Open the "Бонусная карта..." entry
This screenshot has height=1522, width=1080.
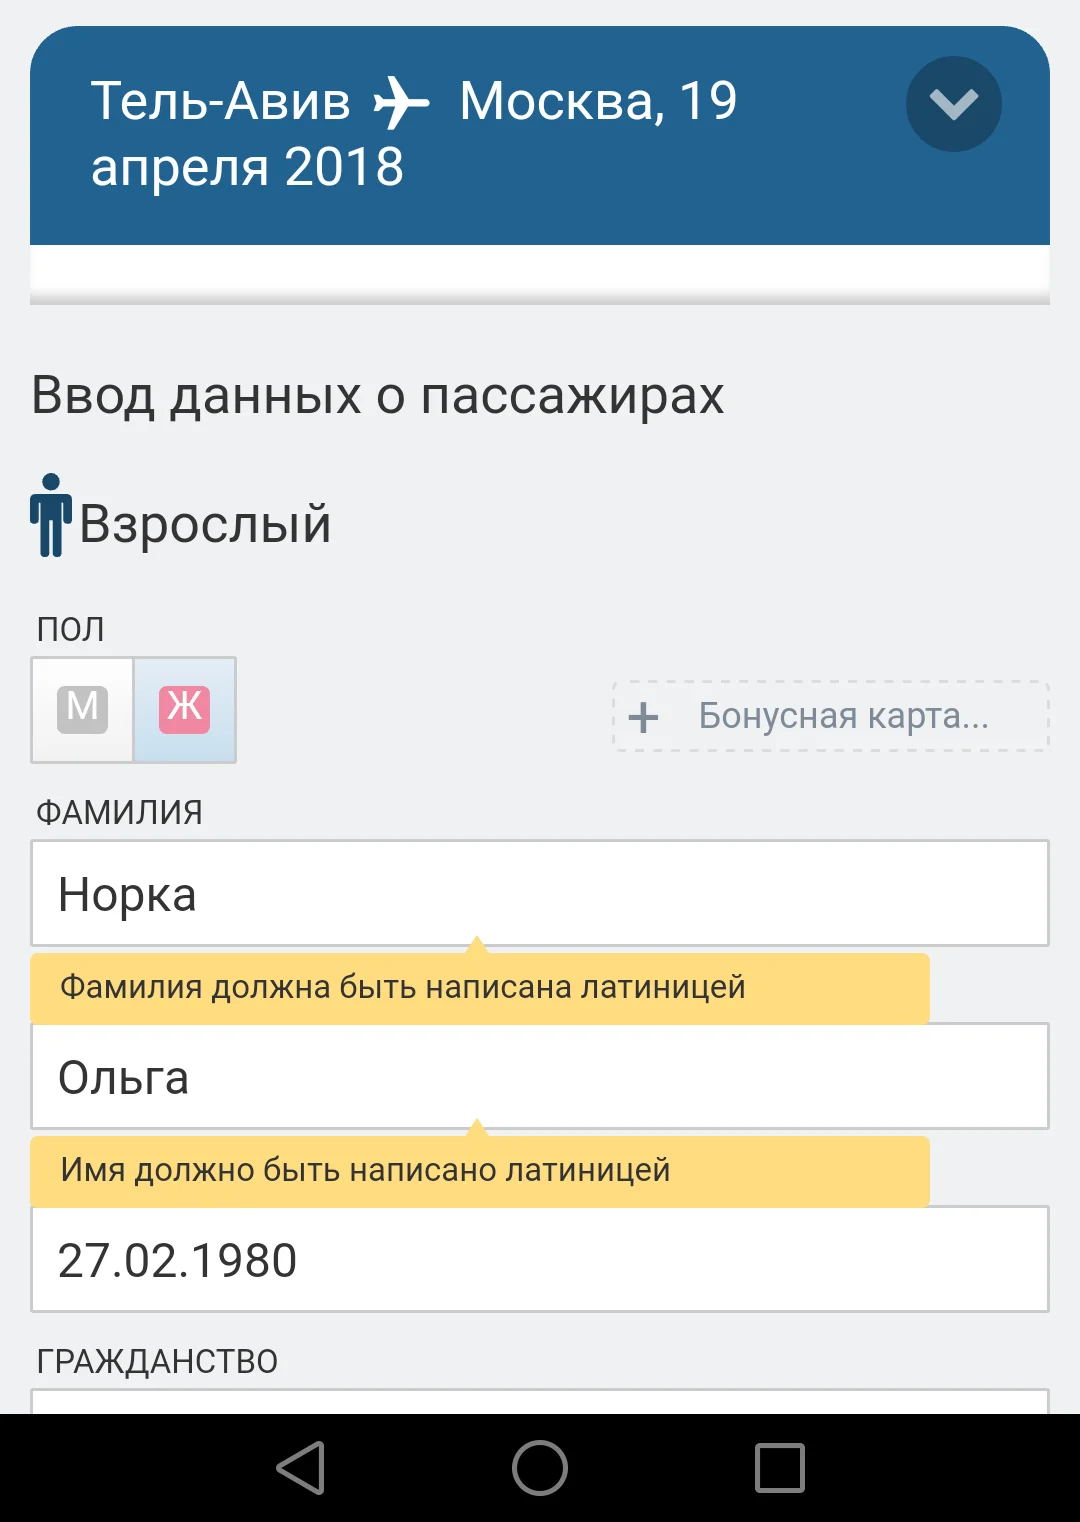point(843,716)
